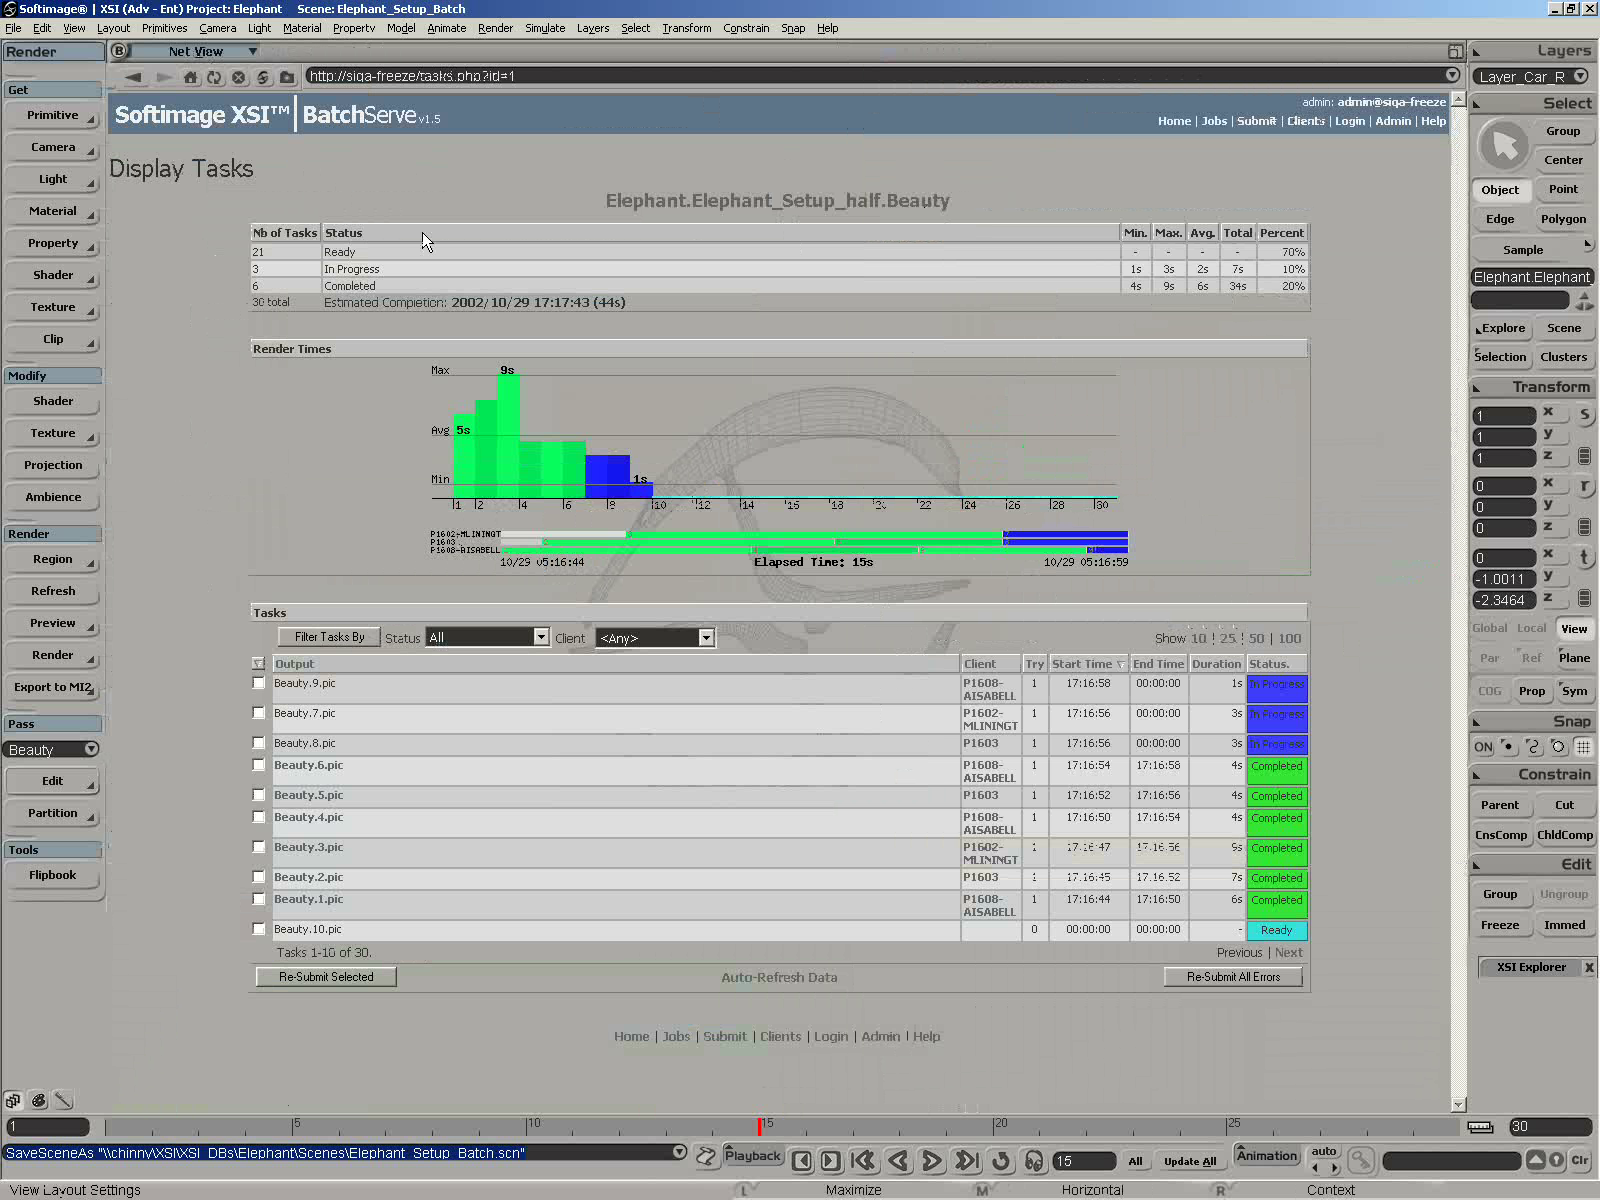Click the browser back arrow in Net View
This screenshot has height=1200, width=1600.
tap(133, 77)
